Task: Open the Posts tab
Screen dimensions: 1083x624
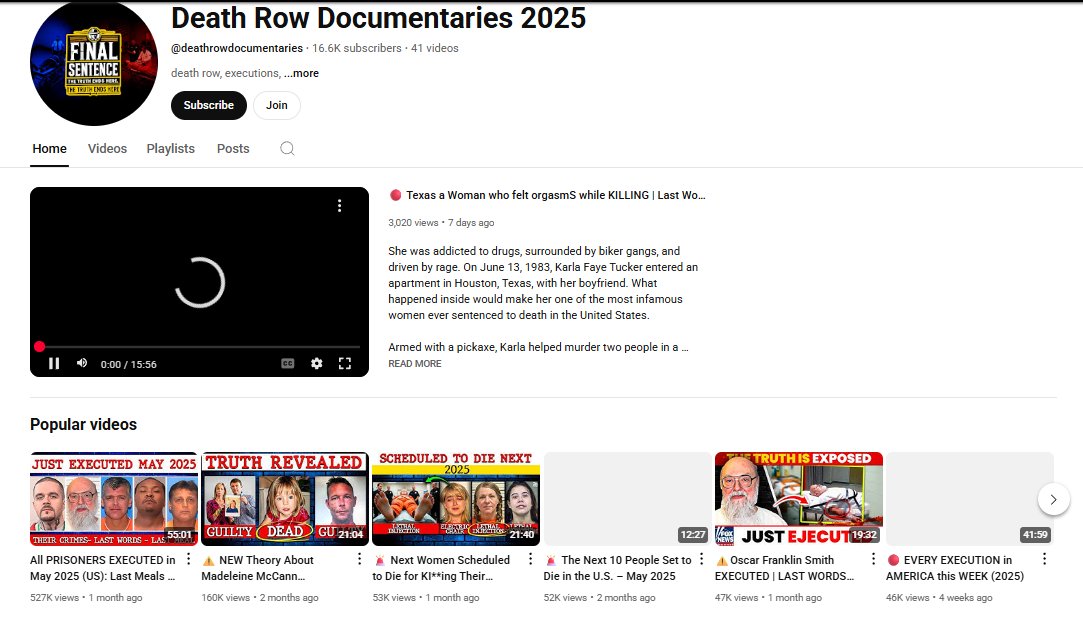Action: pyautogui.click(x=233, y=149)
